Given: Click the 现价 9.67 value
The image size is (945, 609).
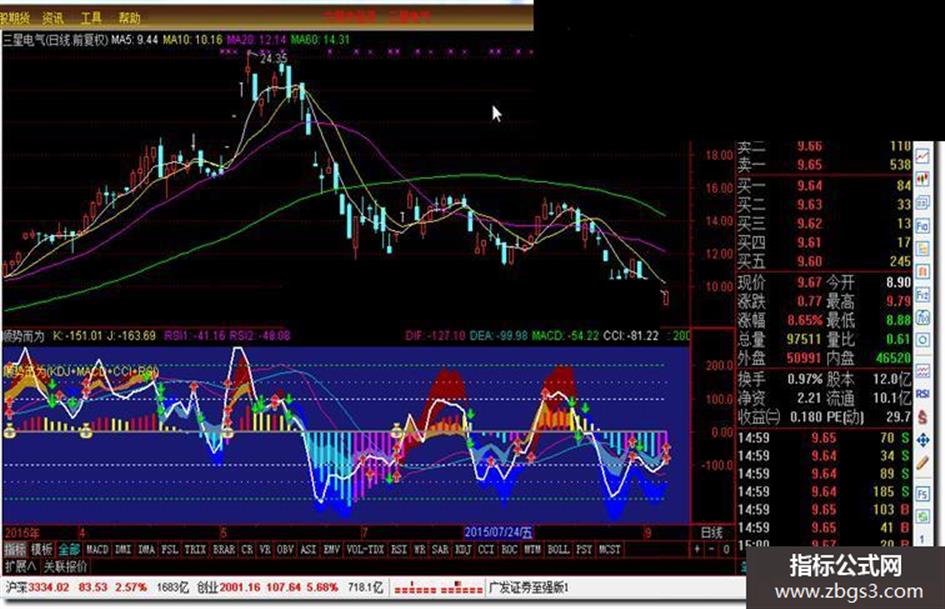Looking at the screenshot, I should 809,282.
